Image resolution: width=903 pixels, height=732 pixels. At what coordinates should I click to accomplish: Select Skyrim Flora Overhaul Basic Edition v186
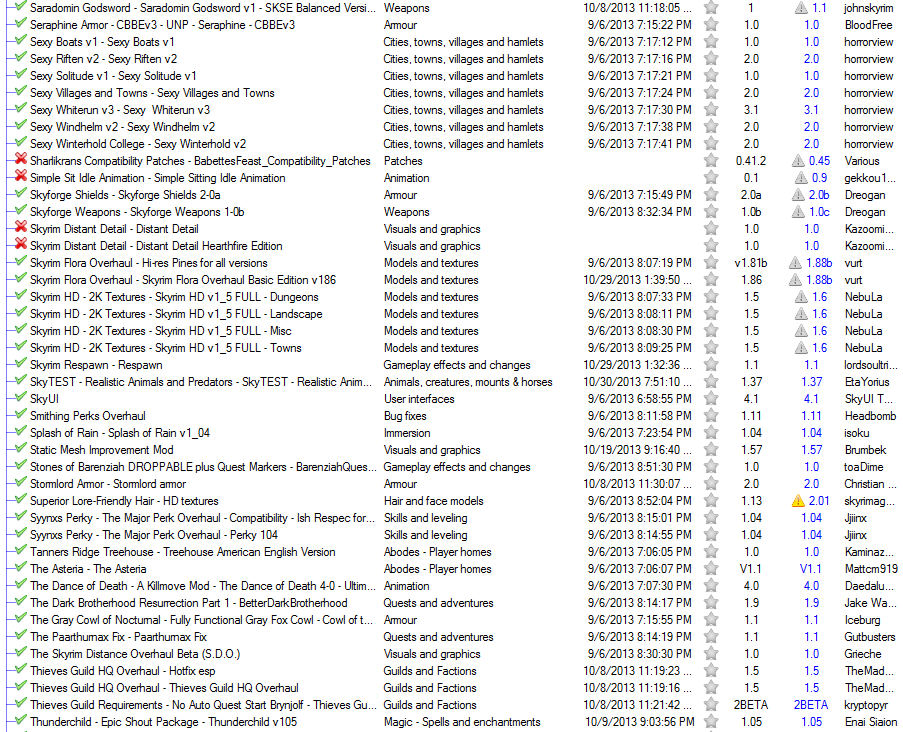pos(183,280)
